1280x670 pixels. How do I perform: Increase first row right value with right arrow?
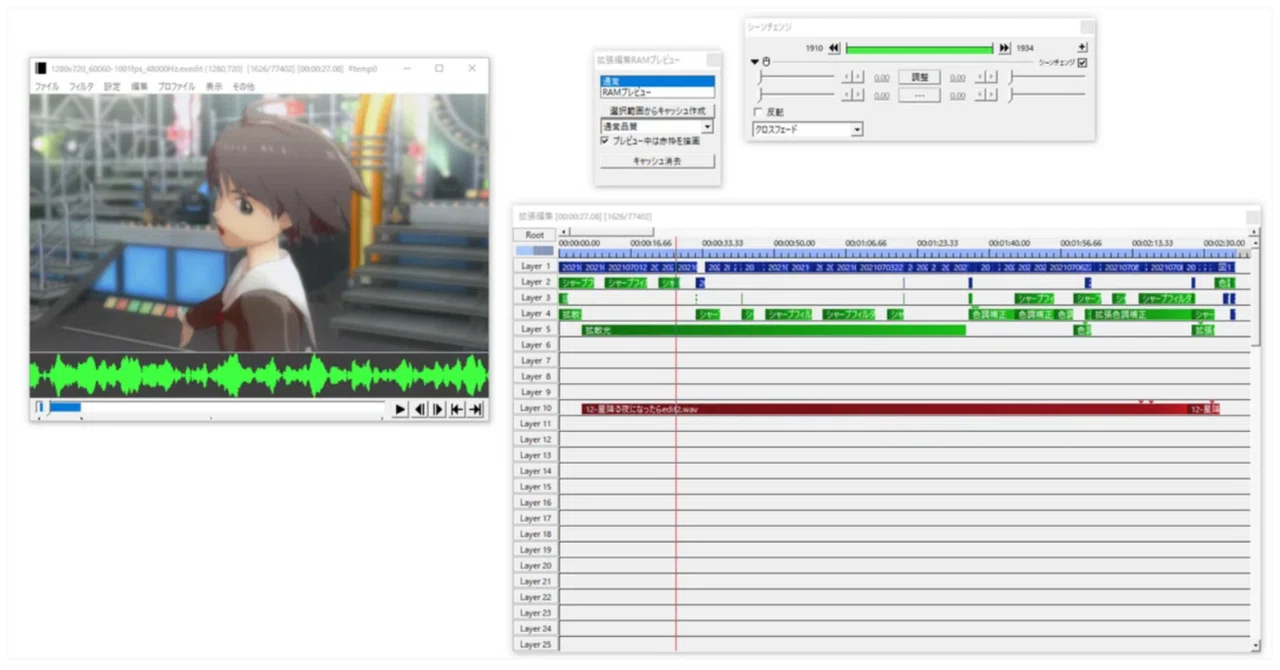coord(991,77)
